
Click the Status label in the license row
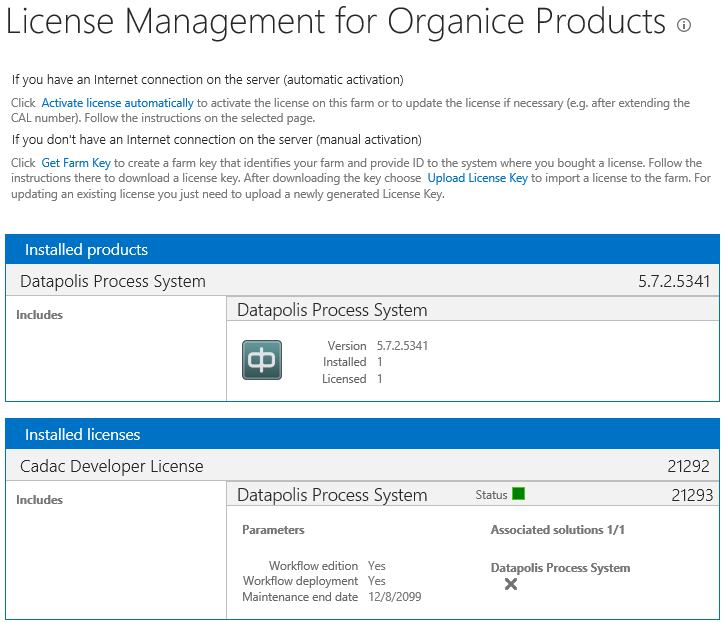click(491, 495)
